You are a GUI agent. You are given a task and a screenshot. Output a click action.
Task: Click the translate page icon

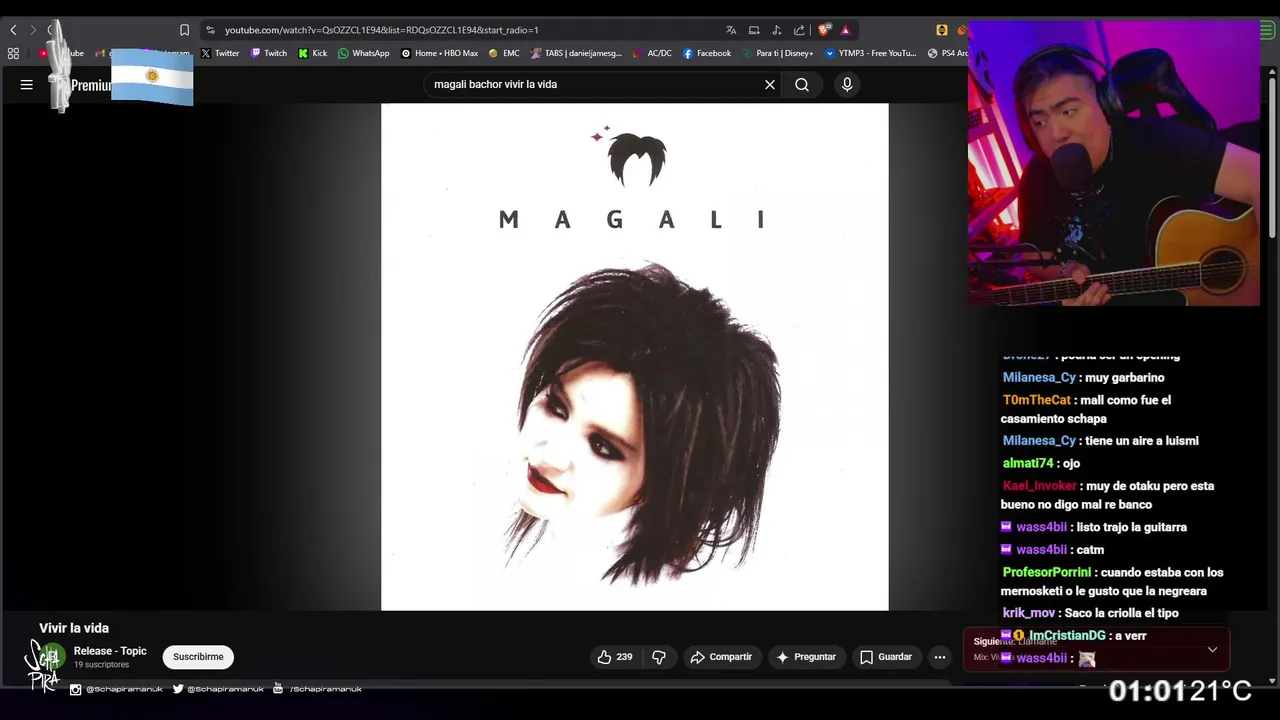click(x=731, y=30)
